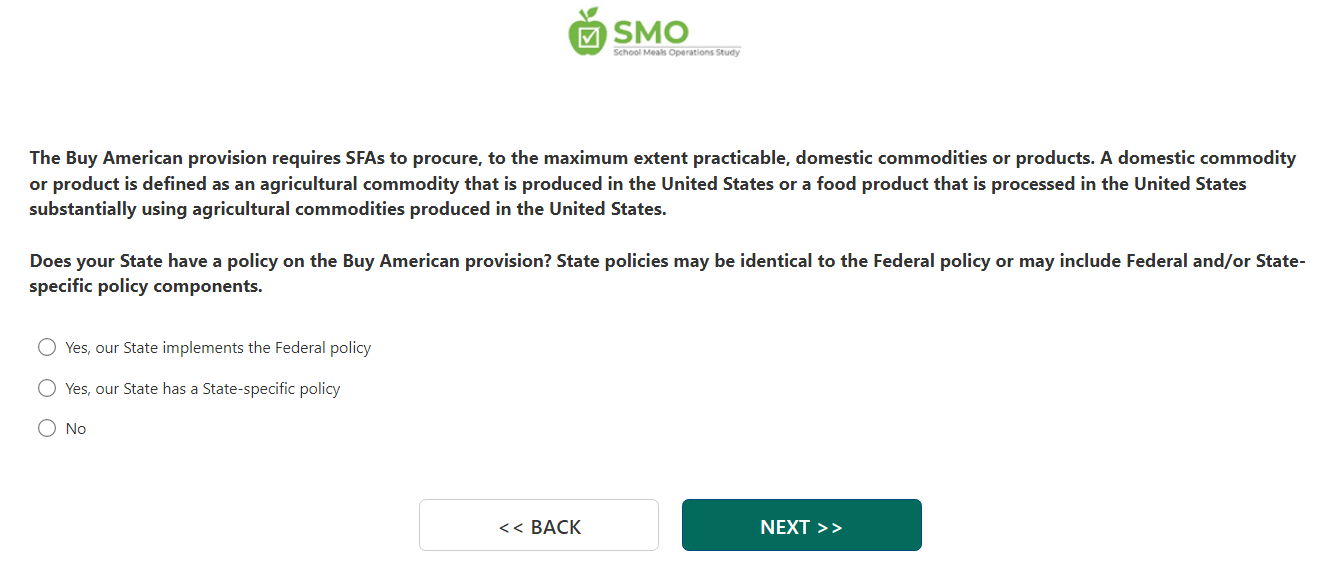This screenshot has width=1326, height=575.
Task: Click the double chevrons on the NEXT button
Action: [830, 527]
